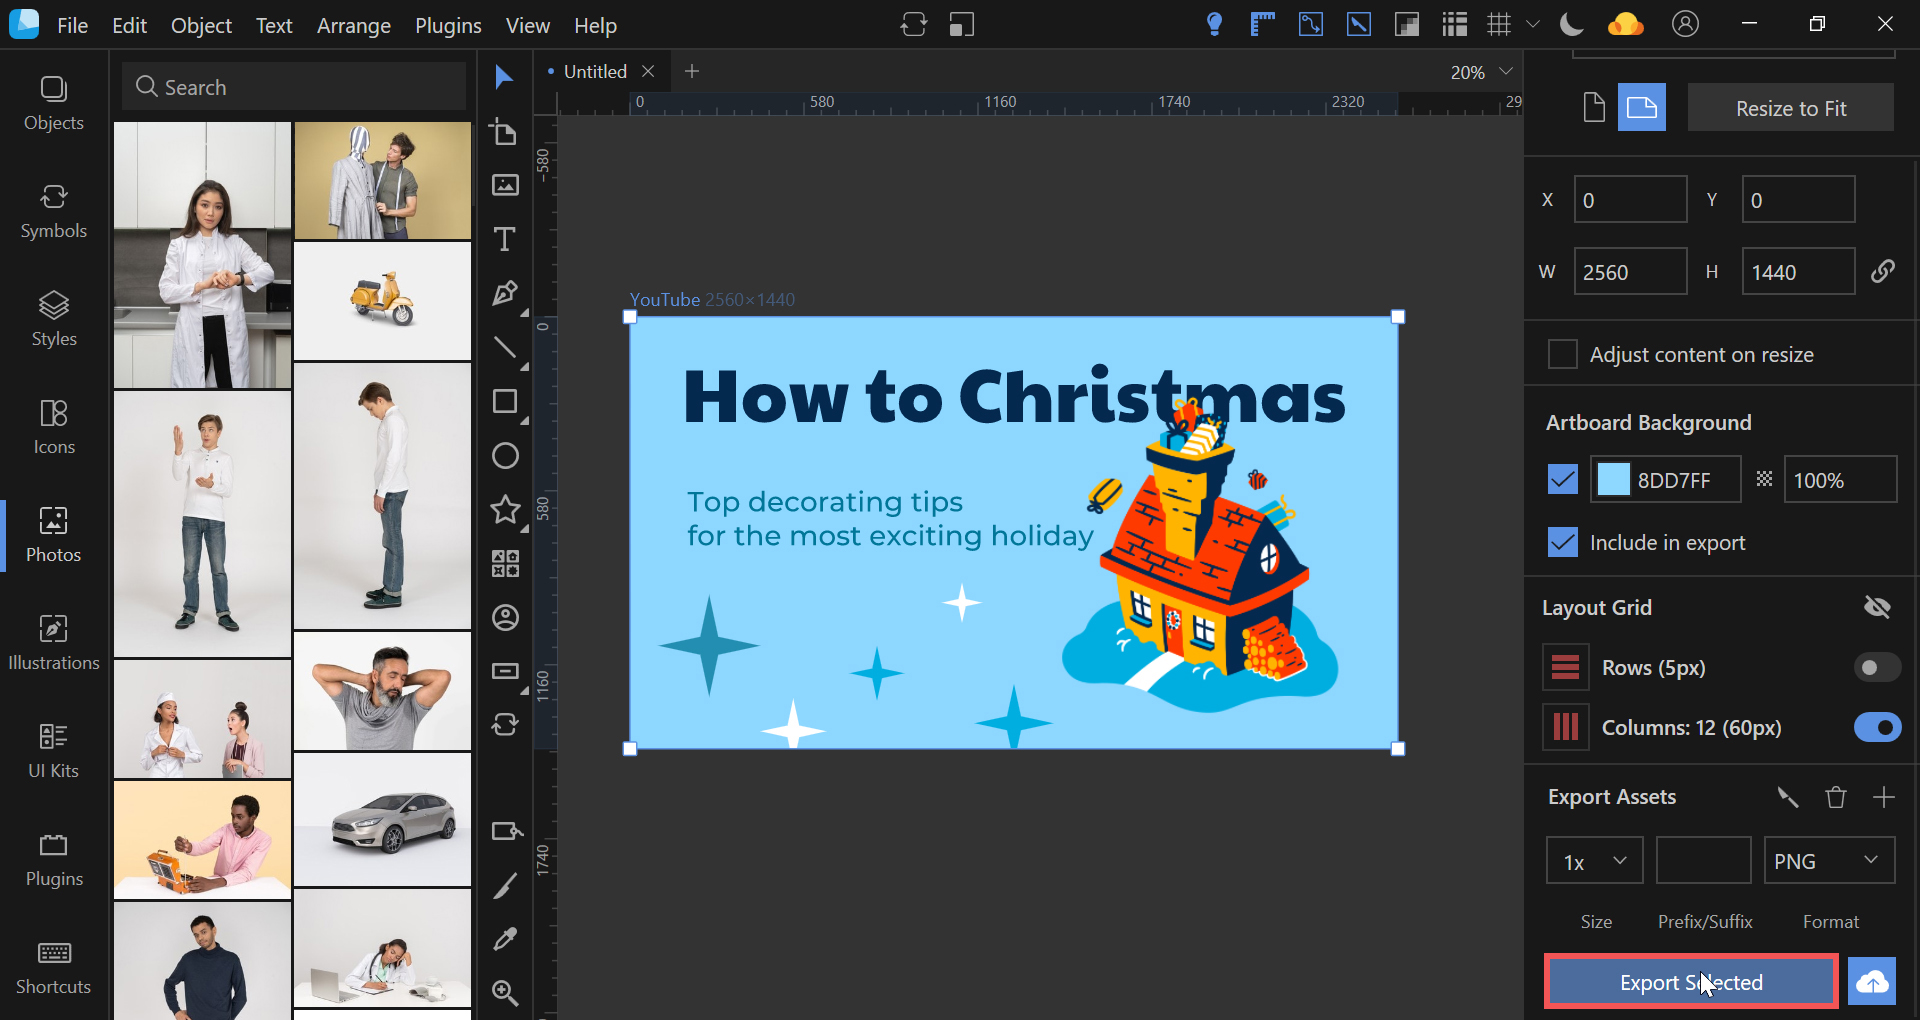Enable Adjust content on resize
The height and width of the screenshot is (1020, 1920).
(x=1562, y=355)
